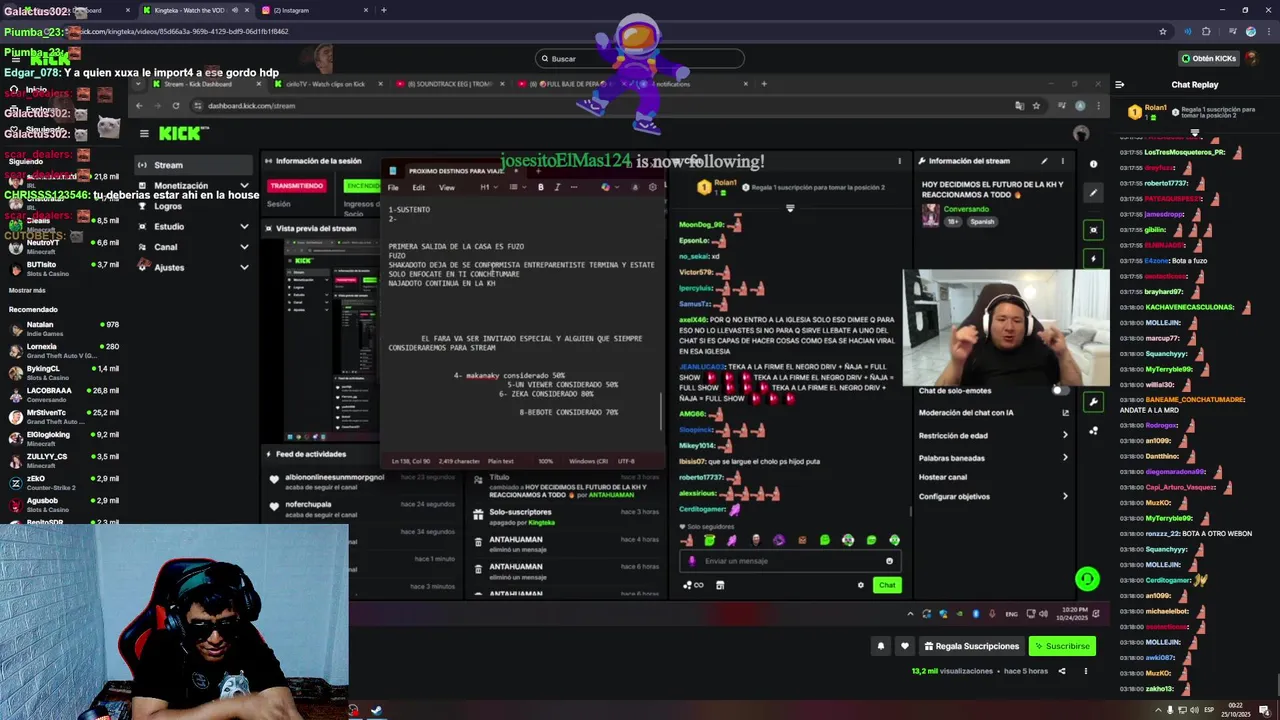The height and width of the screenshot is (720, 1280).
Task: Click the pencil button in side rail
Action: (1093, 192)
